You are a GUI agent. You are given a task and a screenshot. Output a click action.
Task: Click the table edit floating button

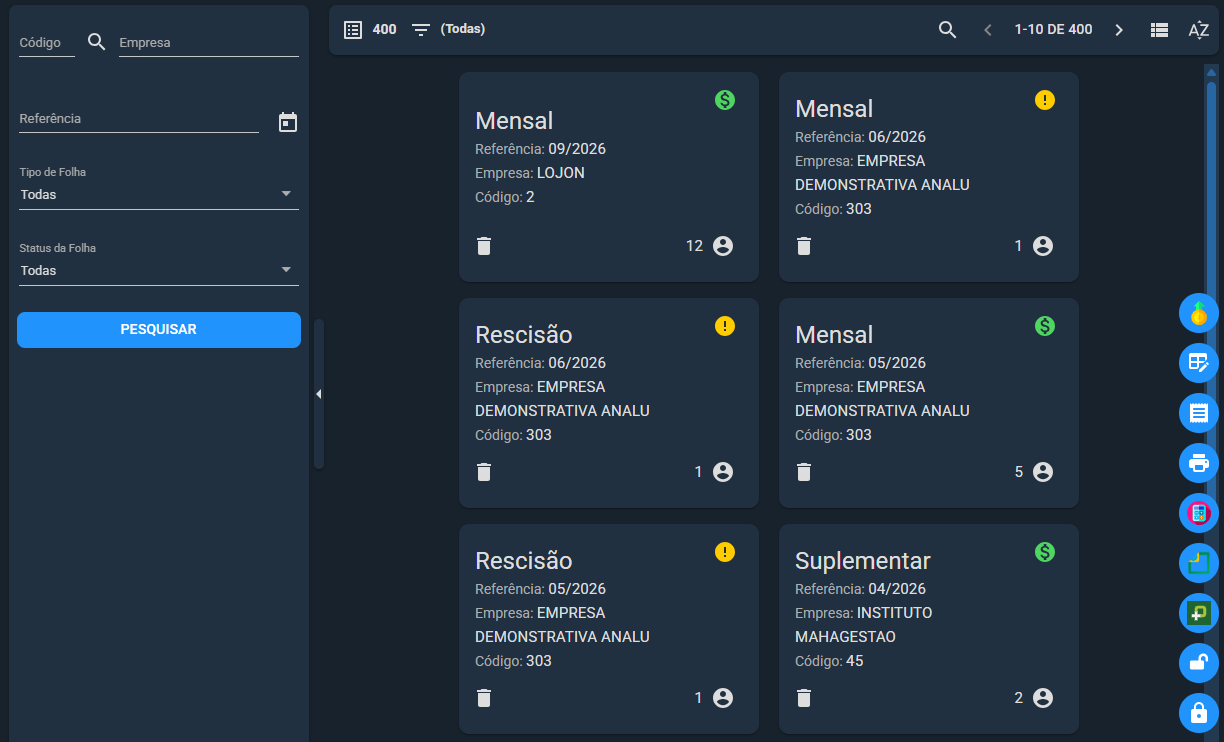point(1199,363)
